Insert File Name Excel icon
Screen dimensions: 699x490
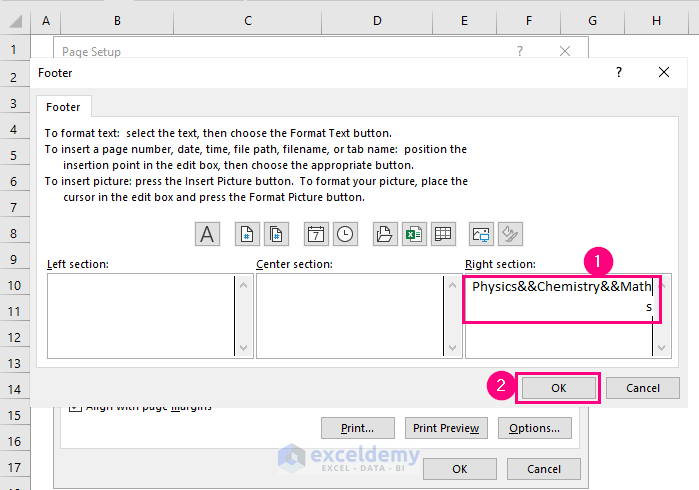(x=414, y=234)
